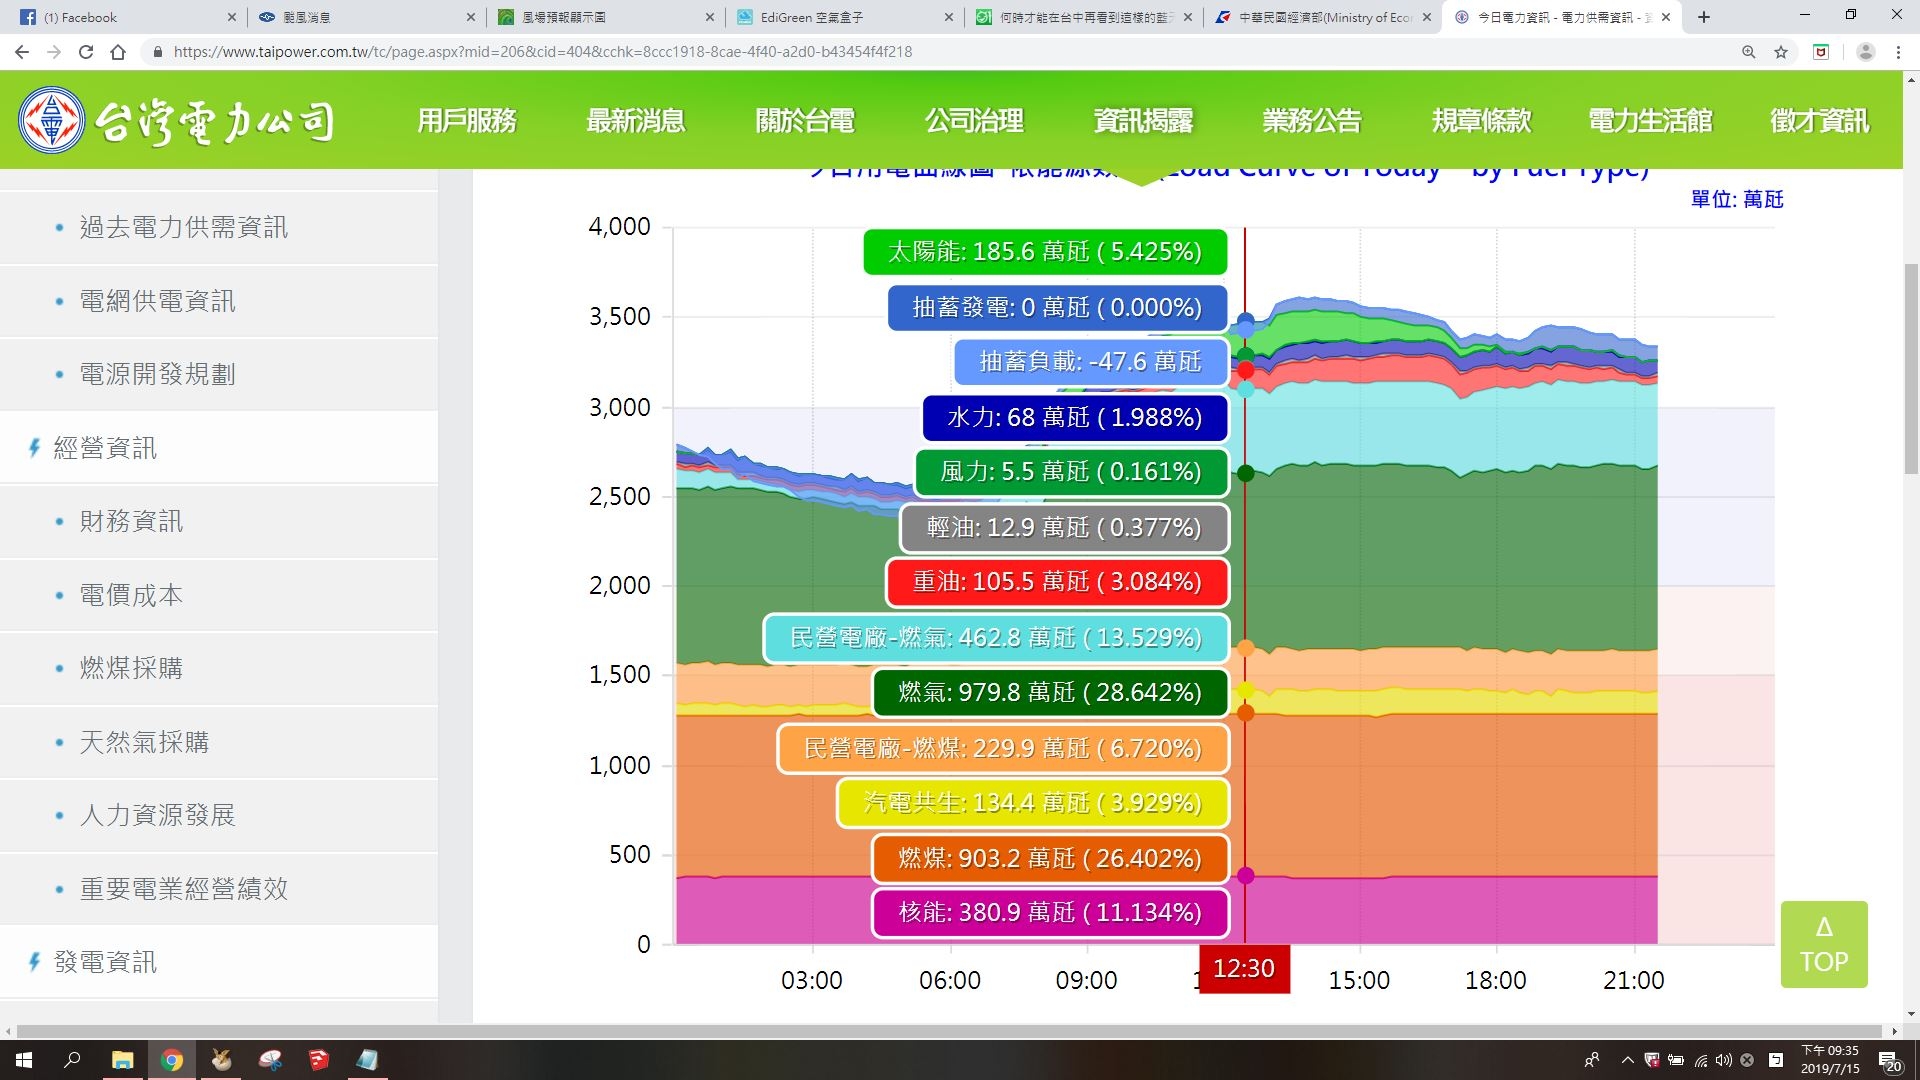Open the 關於台電 menu
Image resolution: width=1920 pixels, height=1080 pixels.
pos(805,121)
